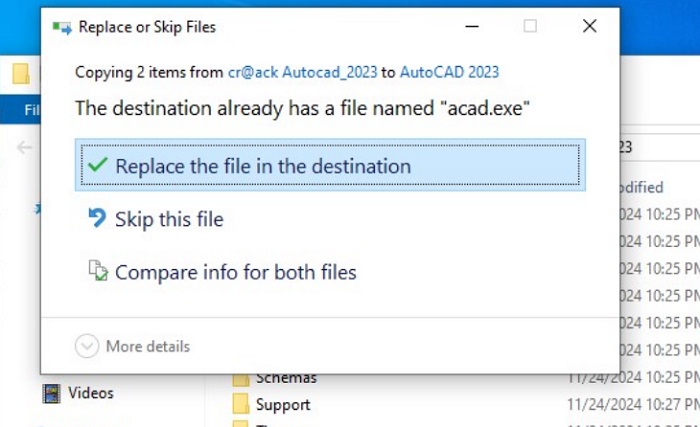Click the yellow folder icon in Explorer title bar
Image resolution: width=700 pixels, height=427 pixels.
pyautogui.click(x=21, y=74)
